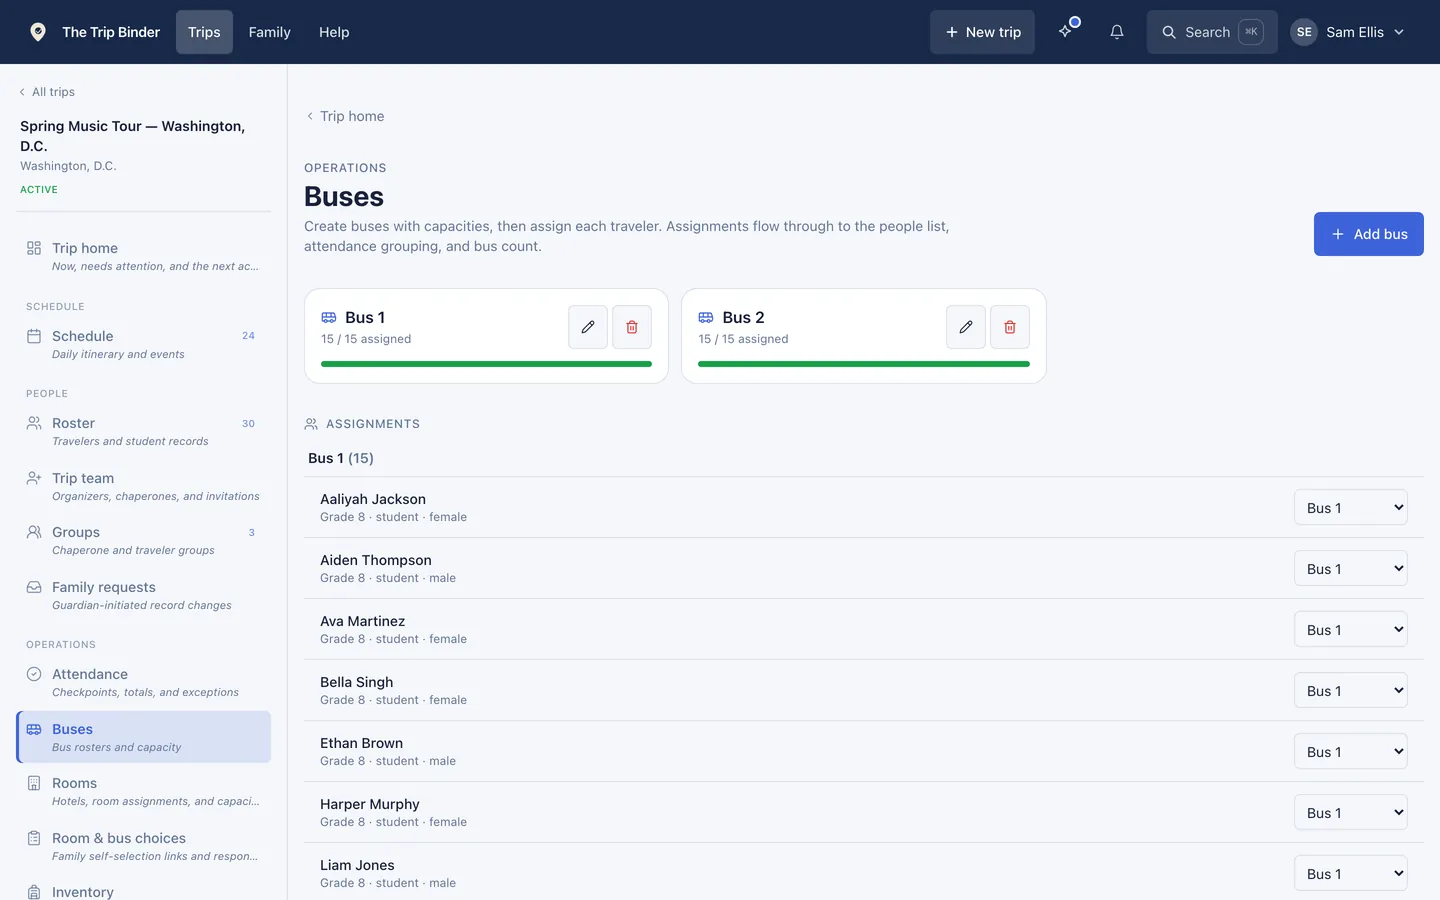Click the Trip team add-person icon
The width and height of the screenshot is (1440, 900).
(x=34, y=478)
